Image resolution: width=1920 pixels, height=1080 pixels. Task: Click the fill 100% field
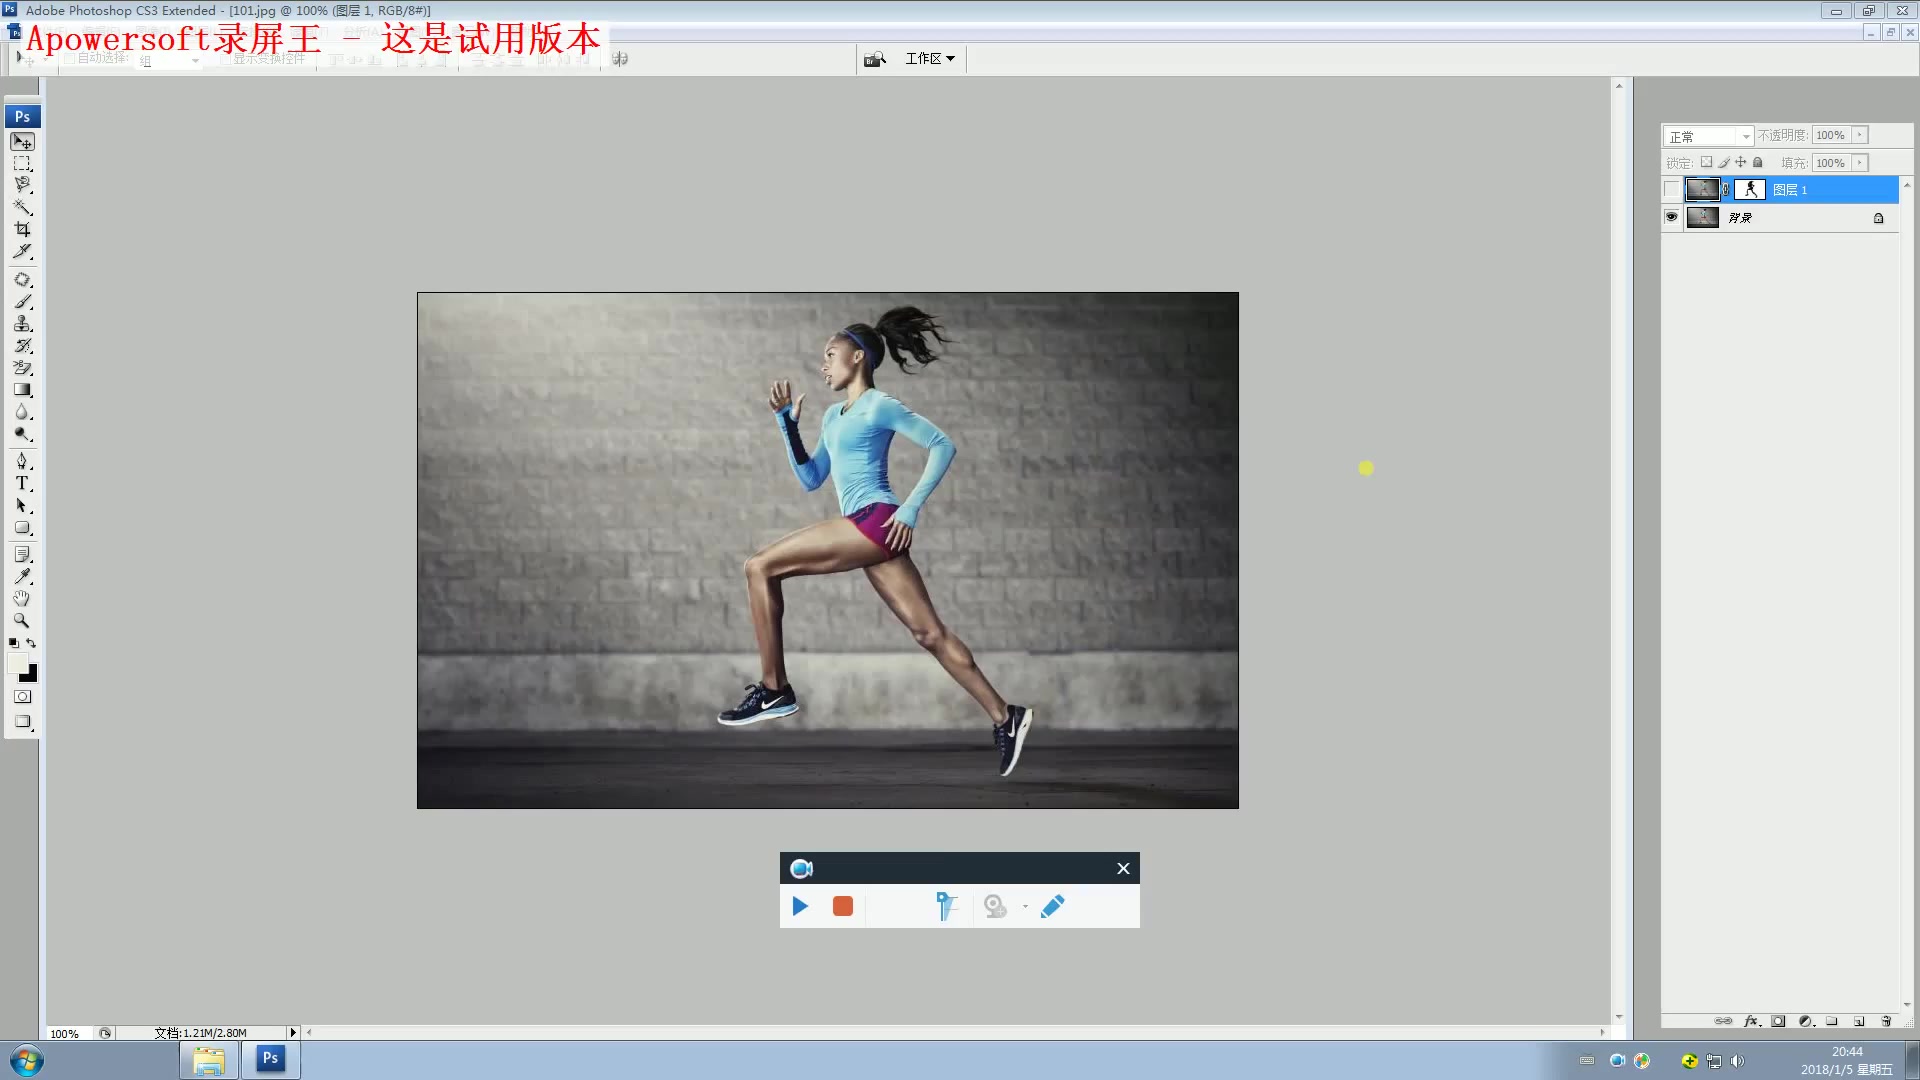(1832, 163)
